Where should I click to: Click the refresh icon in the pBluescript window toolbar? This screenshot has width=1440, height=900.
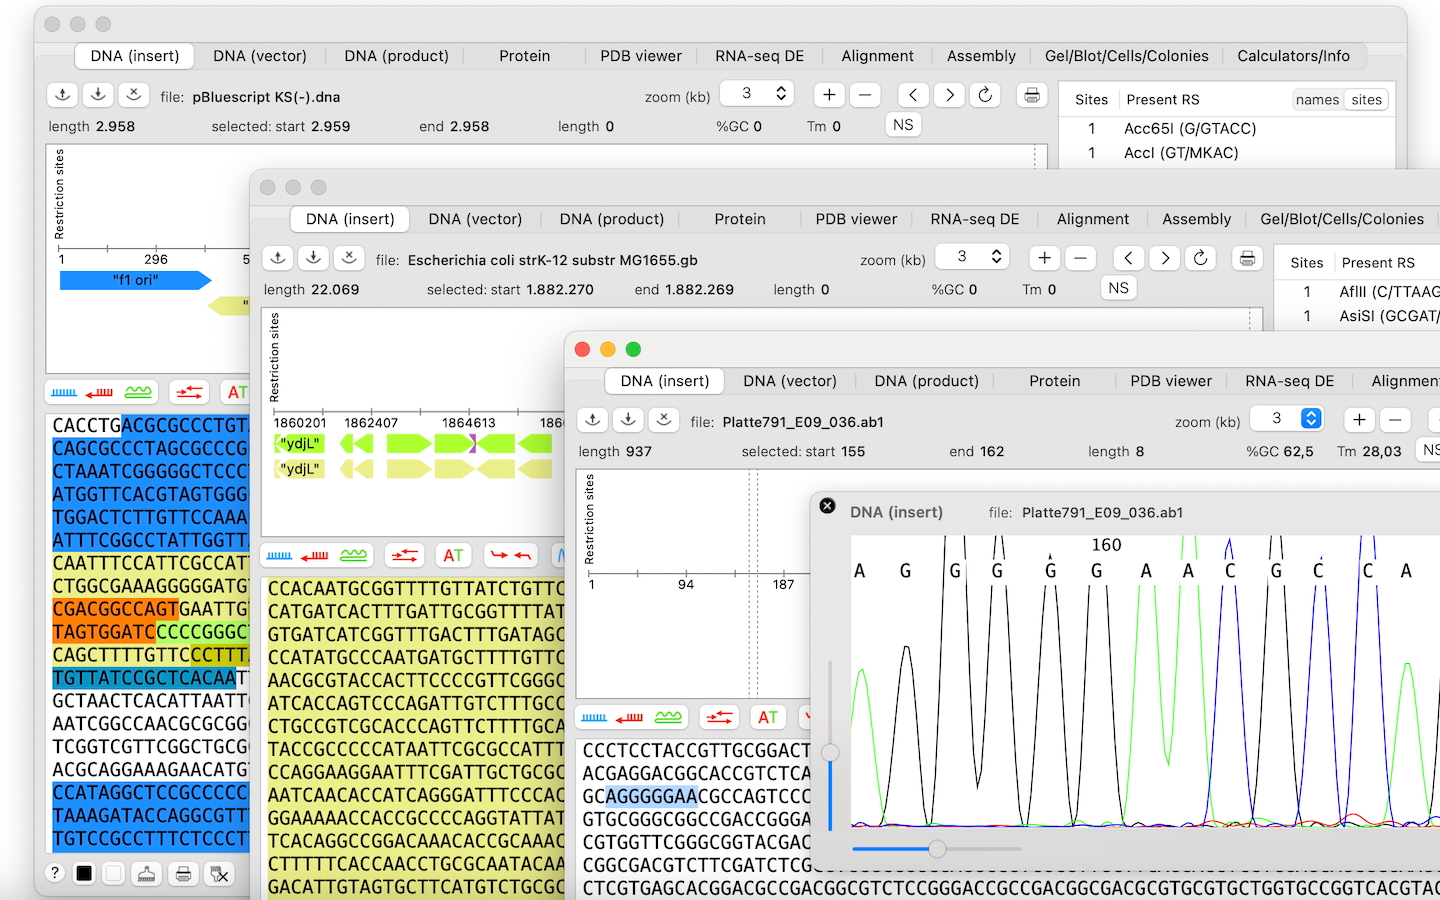point(985,95)
